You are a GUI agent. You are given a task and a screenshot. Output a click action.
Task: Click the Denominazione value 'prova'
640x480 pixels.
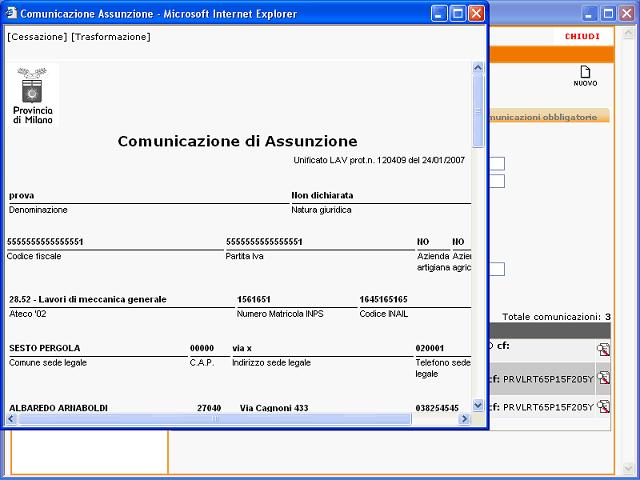(22, 196)
